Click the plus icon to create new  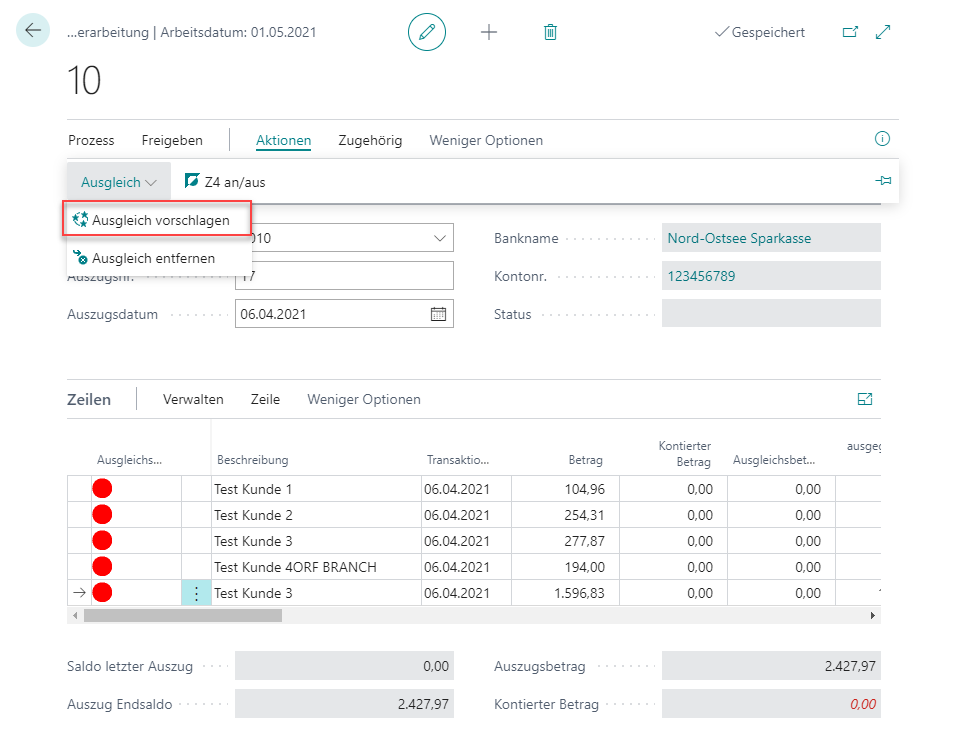489,32
